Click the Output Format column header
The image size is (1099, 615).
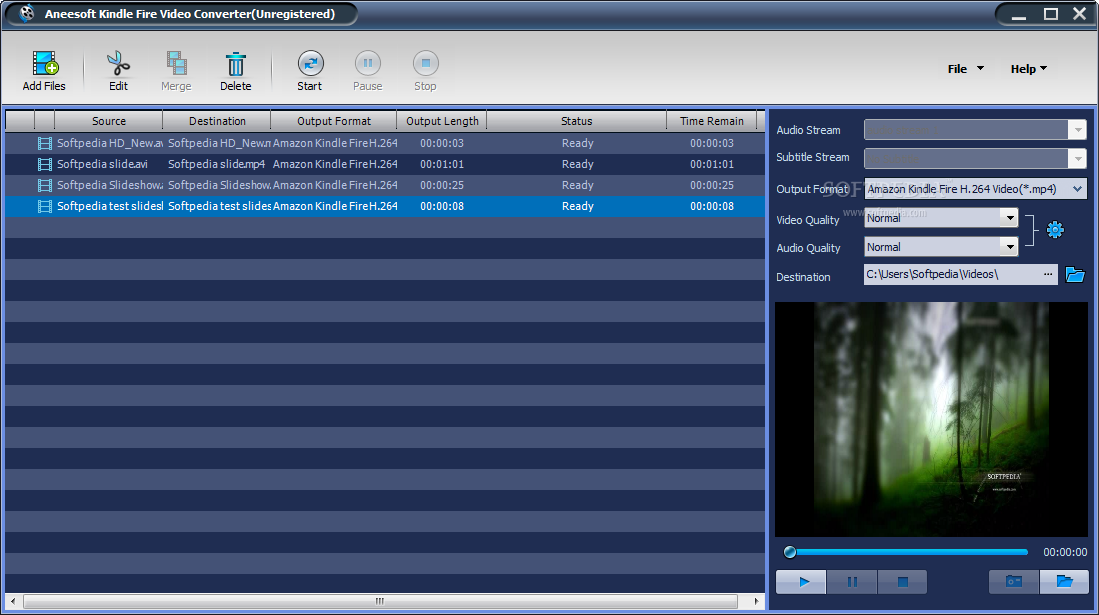point(334,121)
